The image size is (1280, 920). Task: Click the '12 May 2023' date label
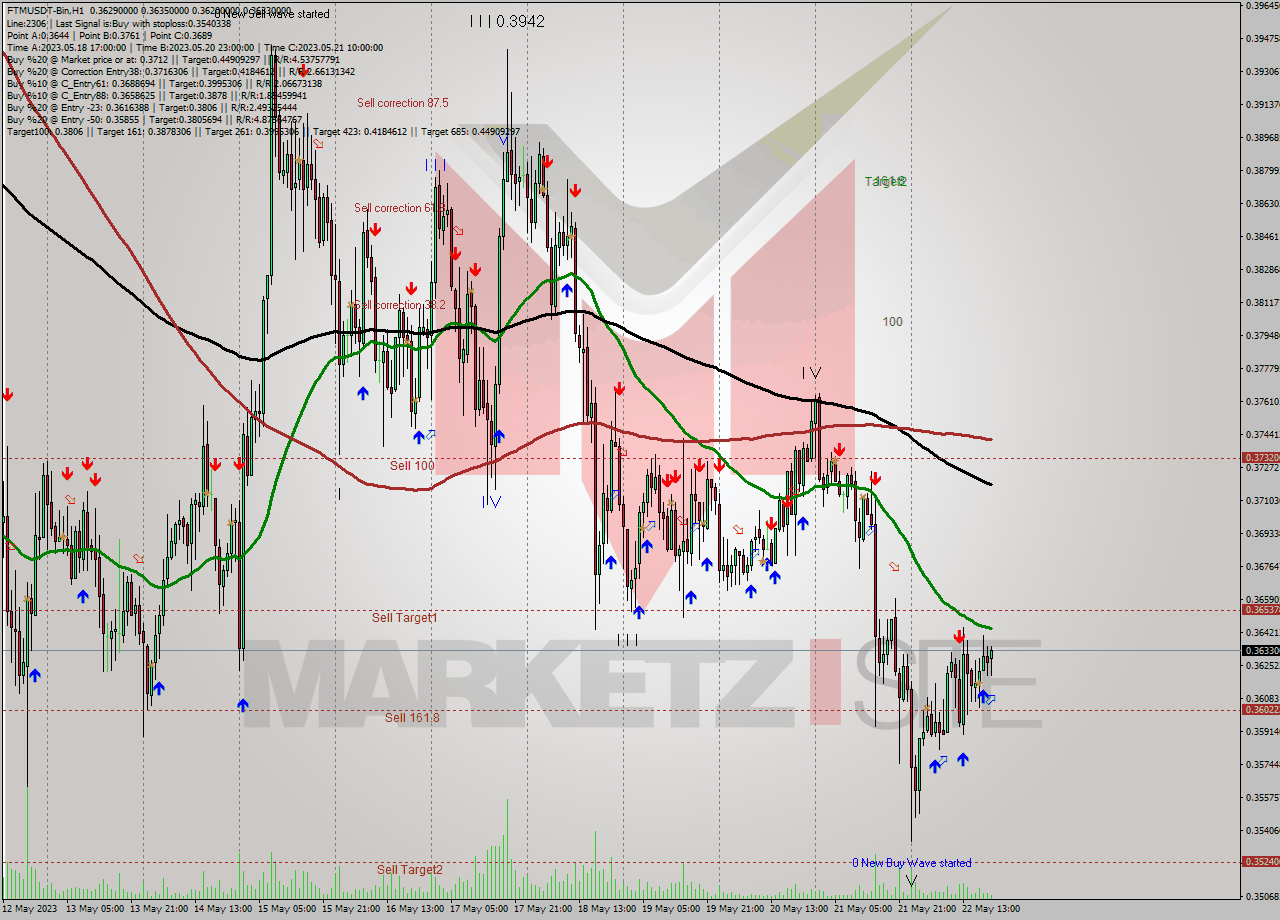31,909
